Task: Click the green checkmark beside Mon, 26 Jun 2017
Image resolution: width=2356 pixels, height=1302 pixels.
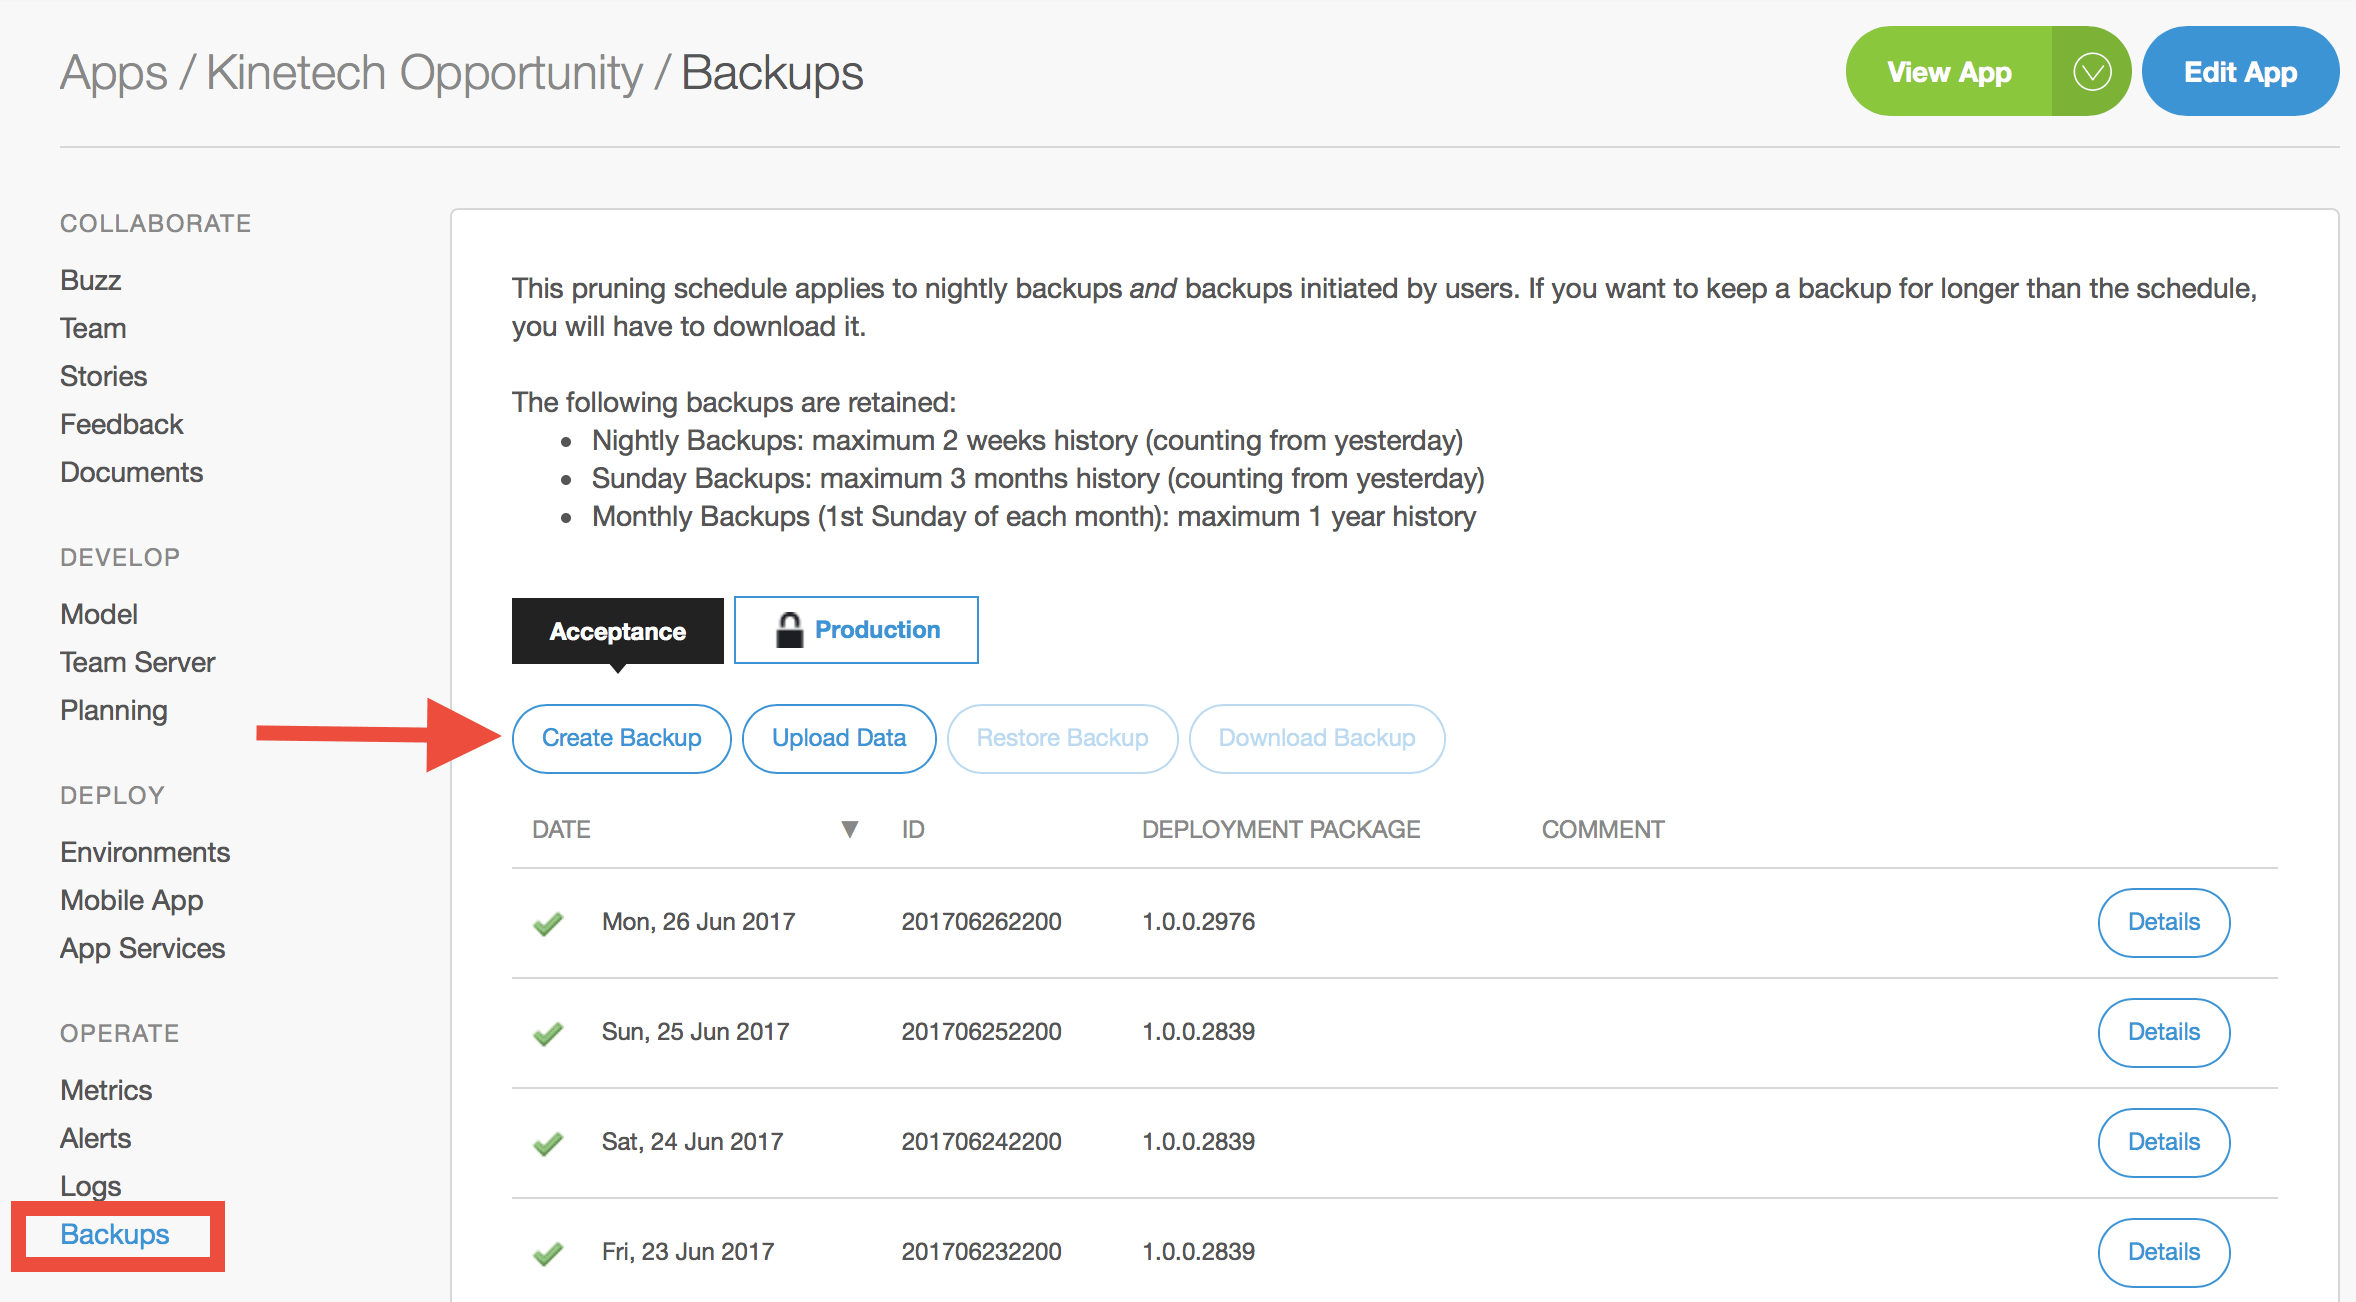Action: (x=548, y=923)
